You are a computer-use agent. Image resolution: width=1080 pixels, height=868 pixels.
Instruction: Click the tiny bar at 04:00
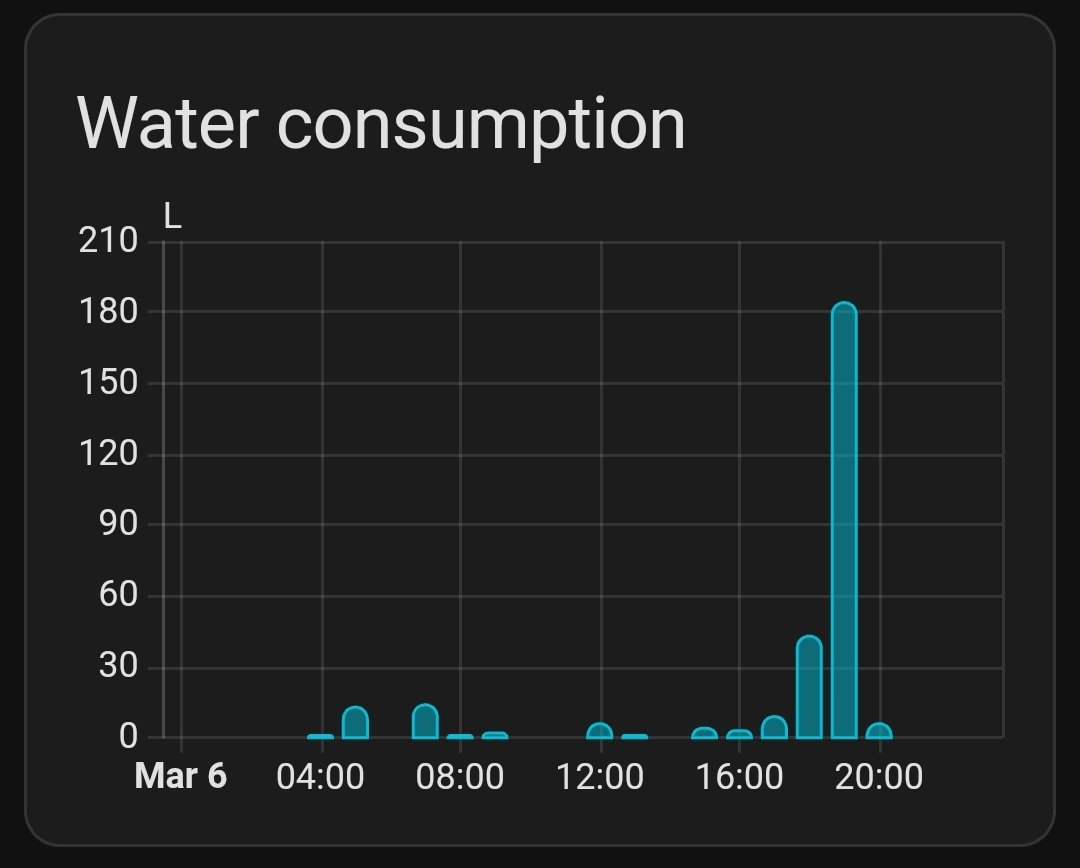[x=320, y=736]
